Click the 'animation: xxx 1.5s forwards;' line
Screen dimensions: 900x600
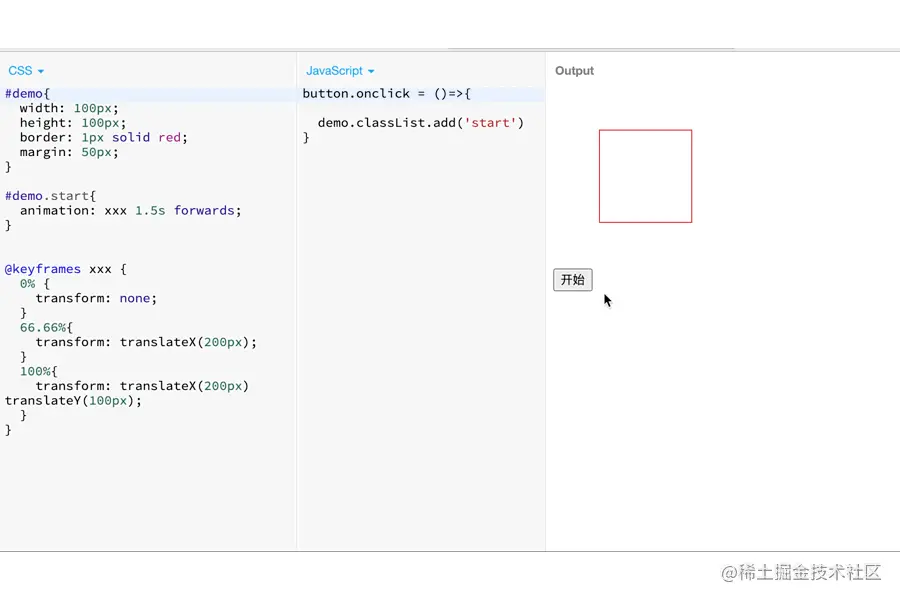tap(130, 211)
